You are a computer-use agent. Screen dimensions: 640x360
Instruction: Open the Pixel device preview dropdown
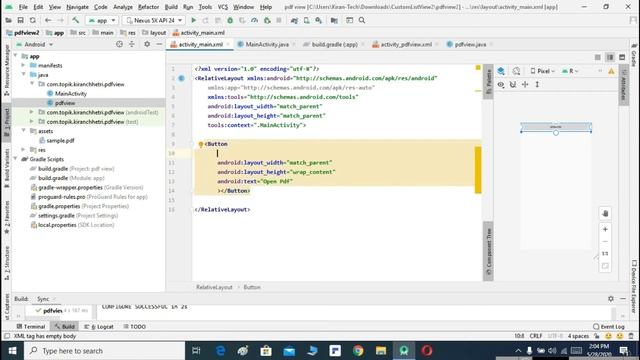point(542,71)
